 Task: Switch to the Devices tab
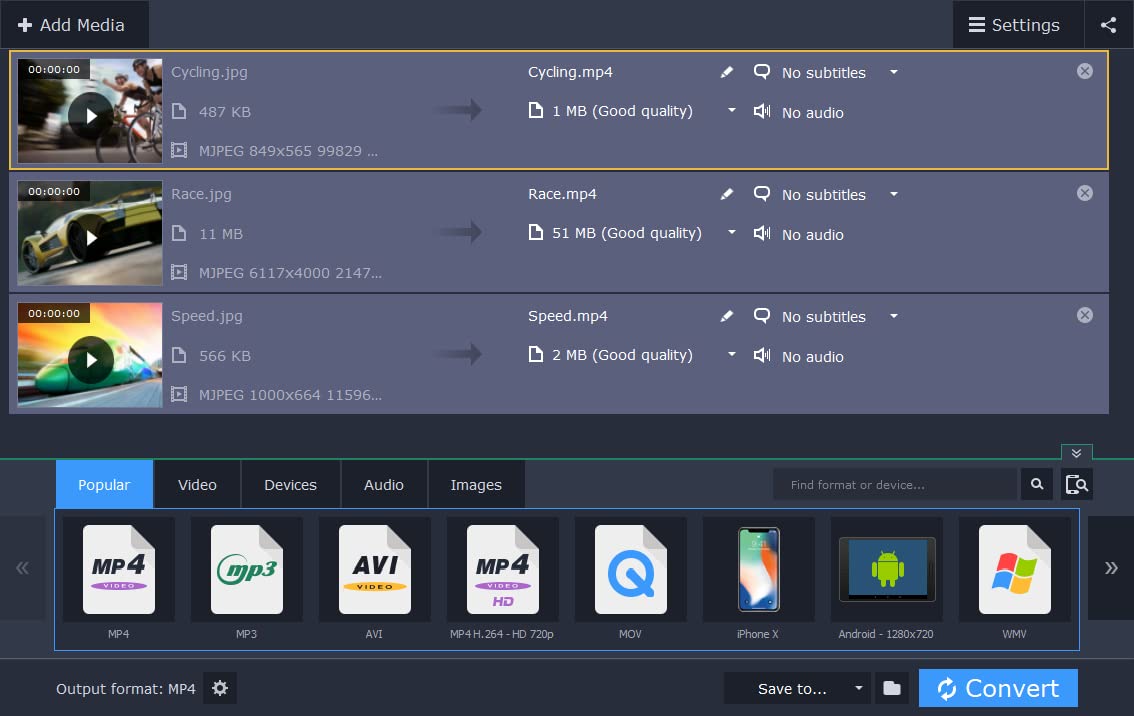coord(290,484)
